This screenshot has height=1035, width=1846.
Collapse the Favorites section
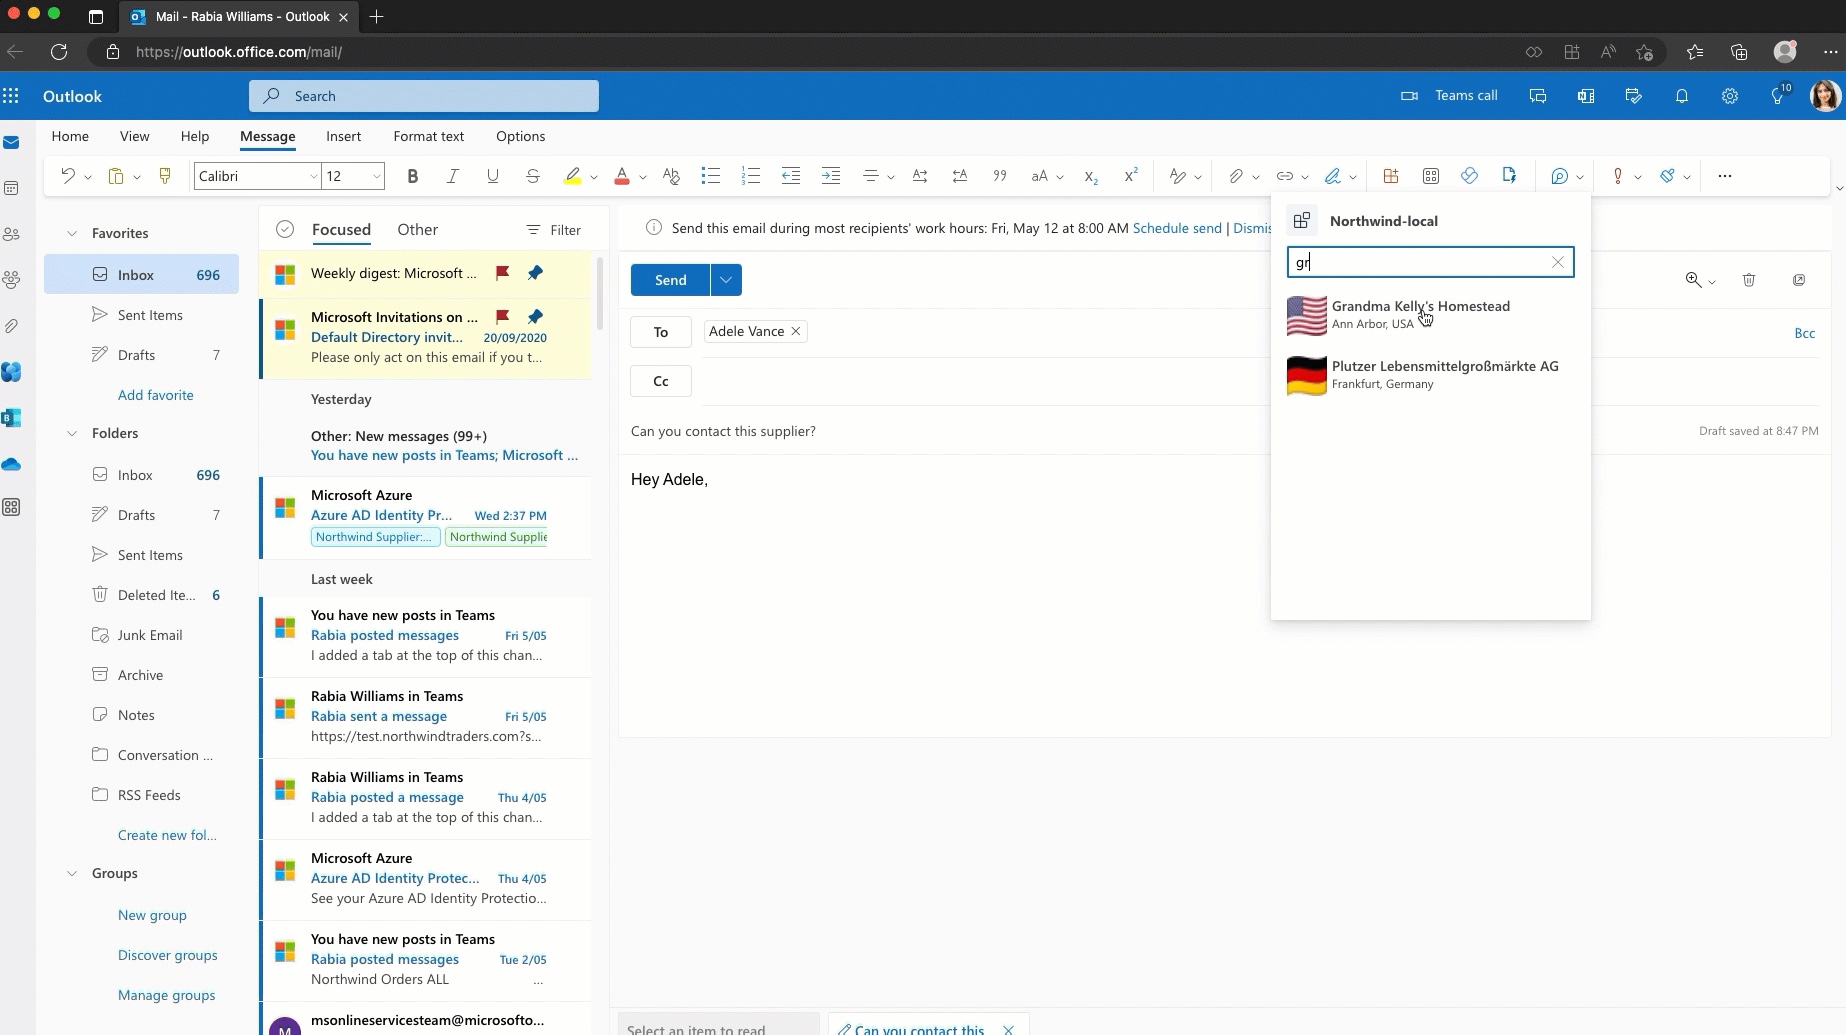tap(72, 233)
